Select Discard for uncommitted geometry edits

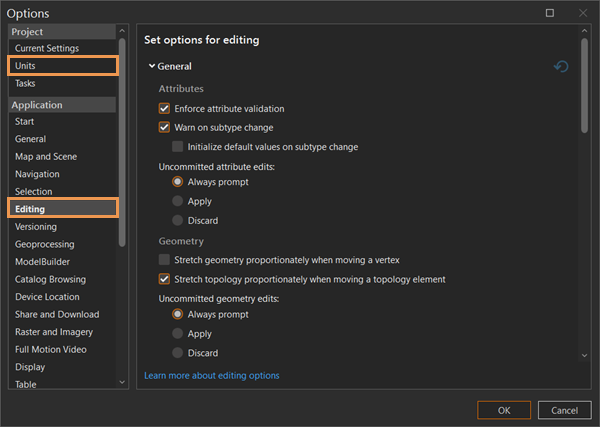(x=178, y=353)
